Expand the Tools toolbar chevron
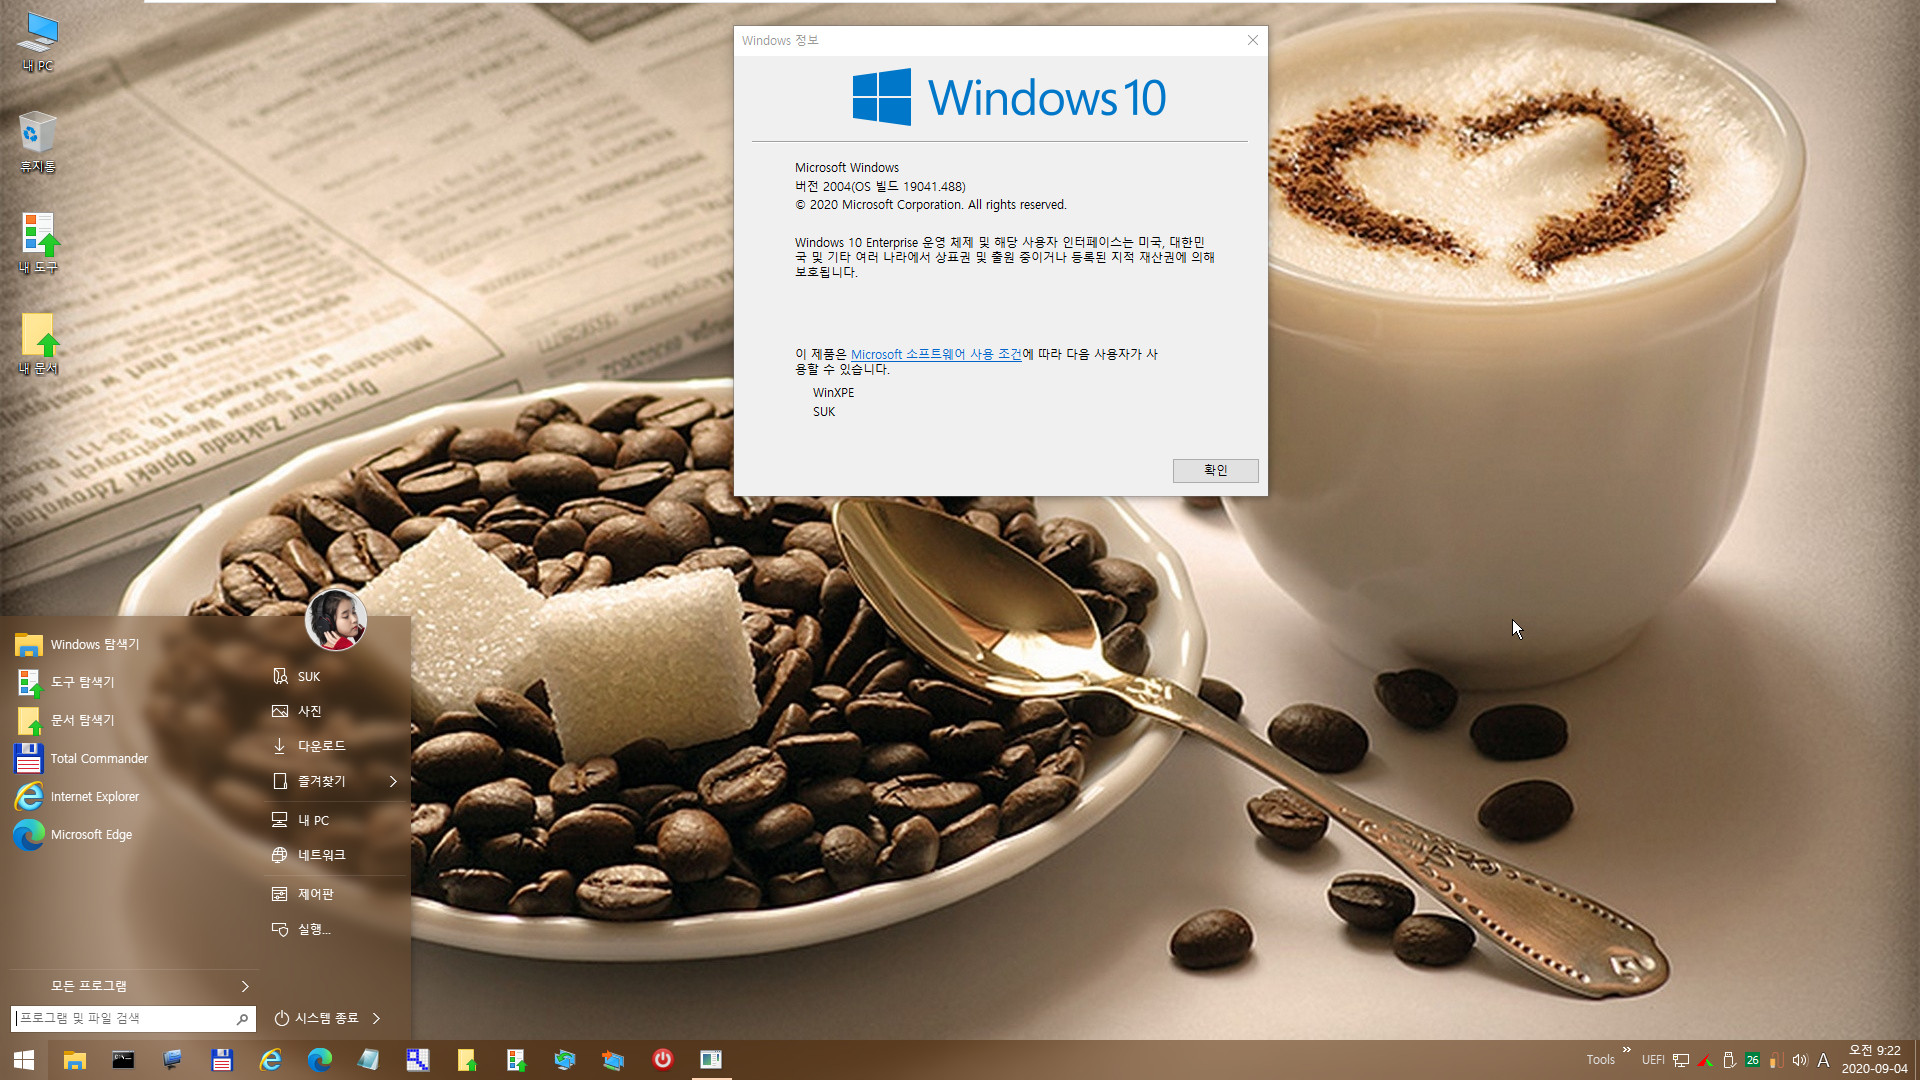This screenshot has width=1920, height=1080. pyautogui.click(x=1627, y=1050)
